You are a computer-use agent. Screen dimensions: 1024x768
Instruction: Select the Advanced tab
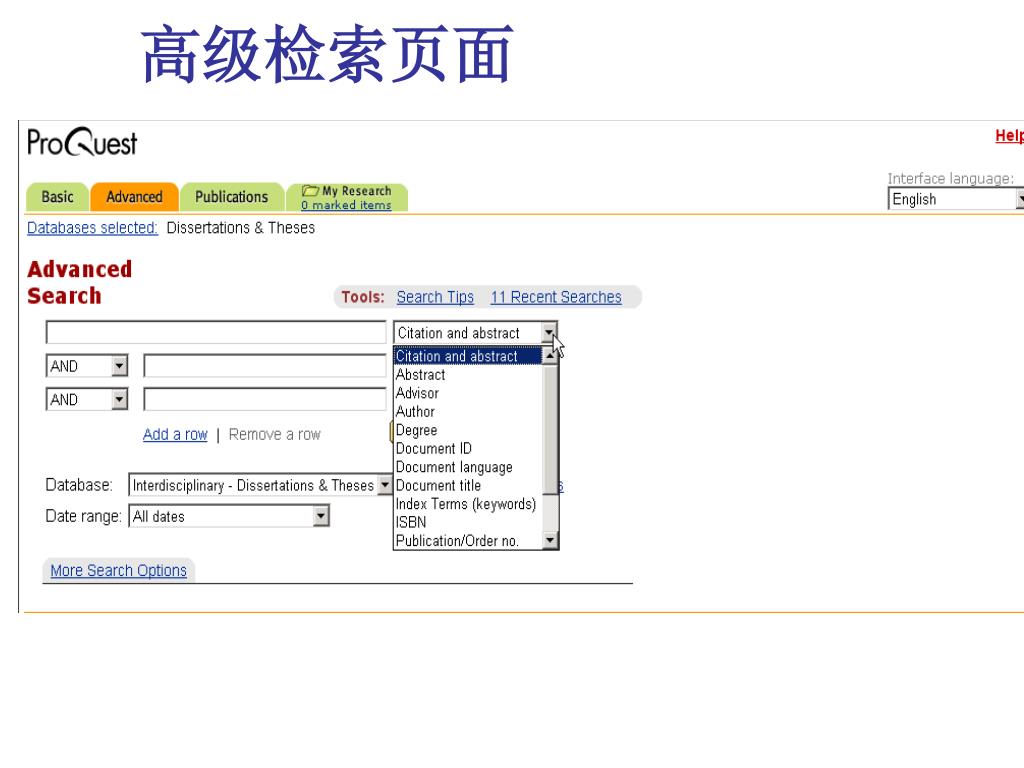[134, 197]
